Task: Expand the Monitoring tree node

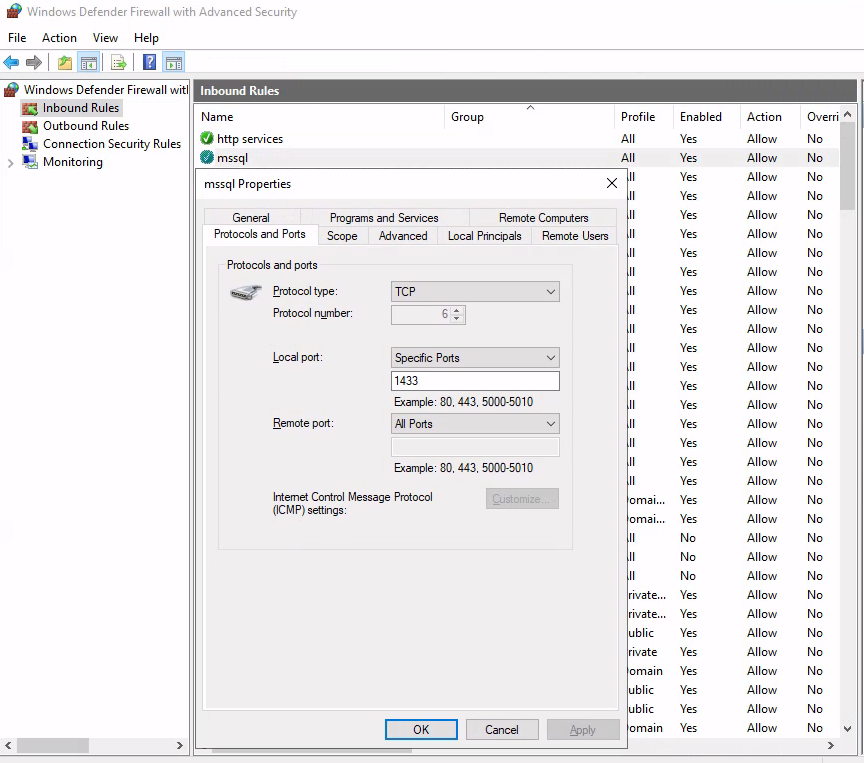Action: pos(10,163)
